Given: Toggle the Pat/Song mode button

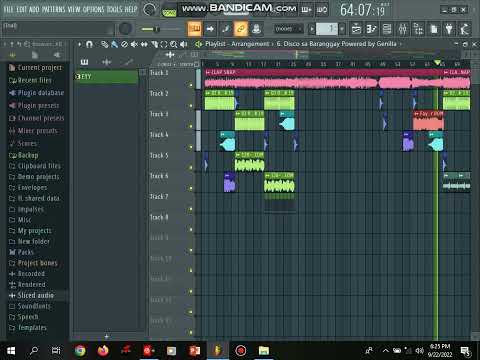Looking at the screenshot, I should click(x=169, y=13).
